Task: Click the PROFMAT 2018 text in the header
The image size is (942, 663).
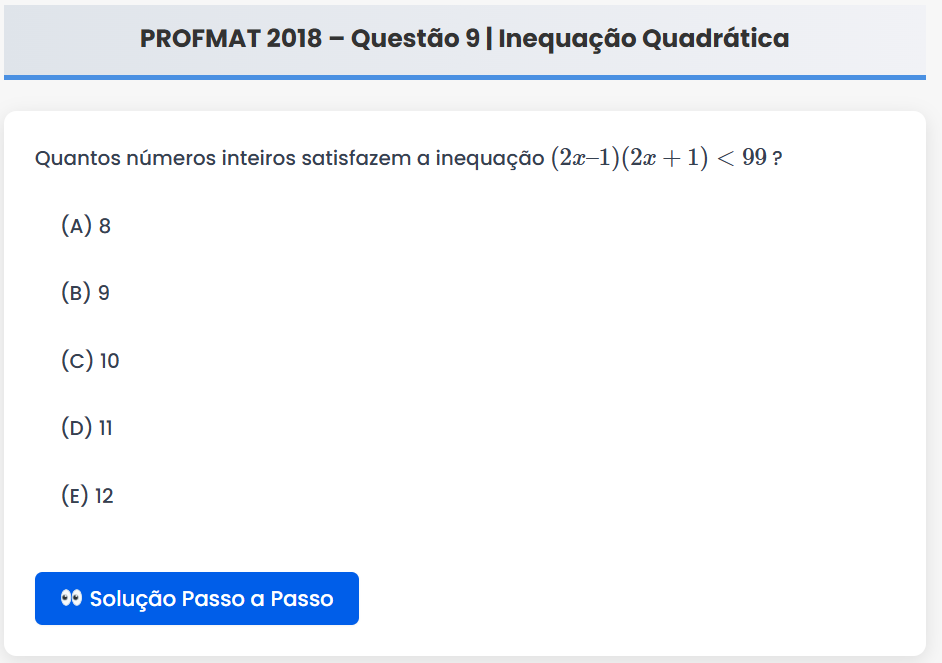Action: 230,39
